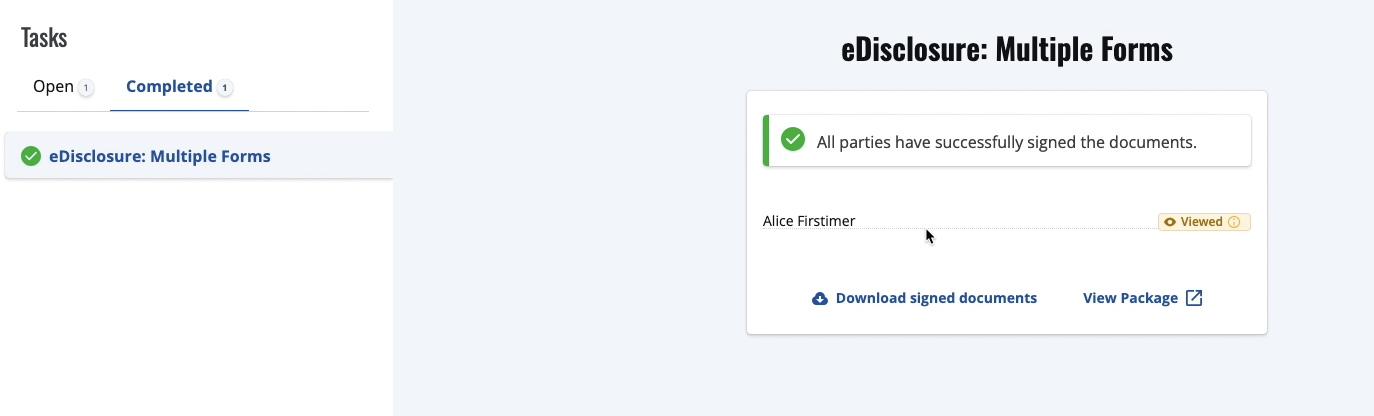Click the green bar at the banner's left edge
Viewport: 1374px width, 416px height.
766,140
